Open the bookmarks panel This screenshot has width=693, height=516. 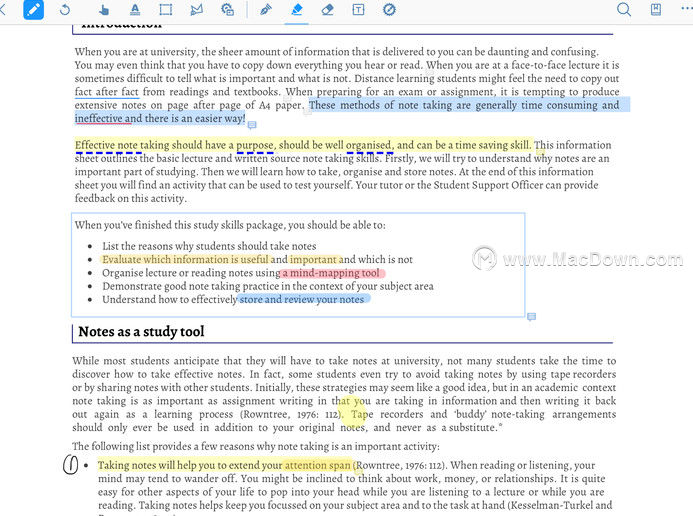click(656, 9)
